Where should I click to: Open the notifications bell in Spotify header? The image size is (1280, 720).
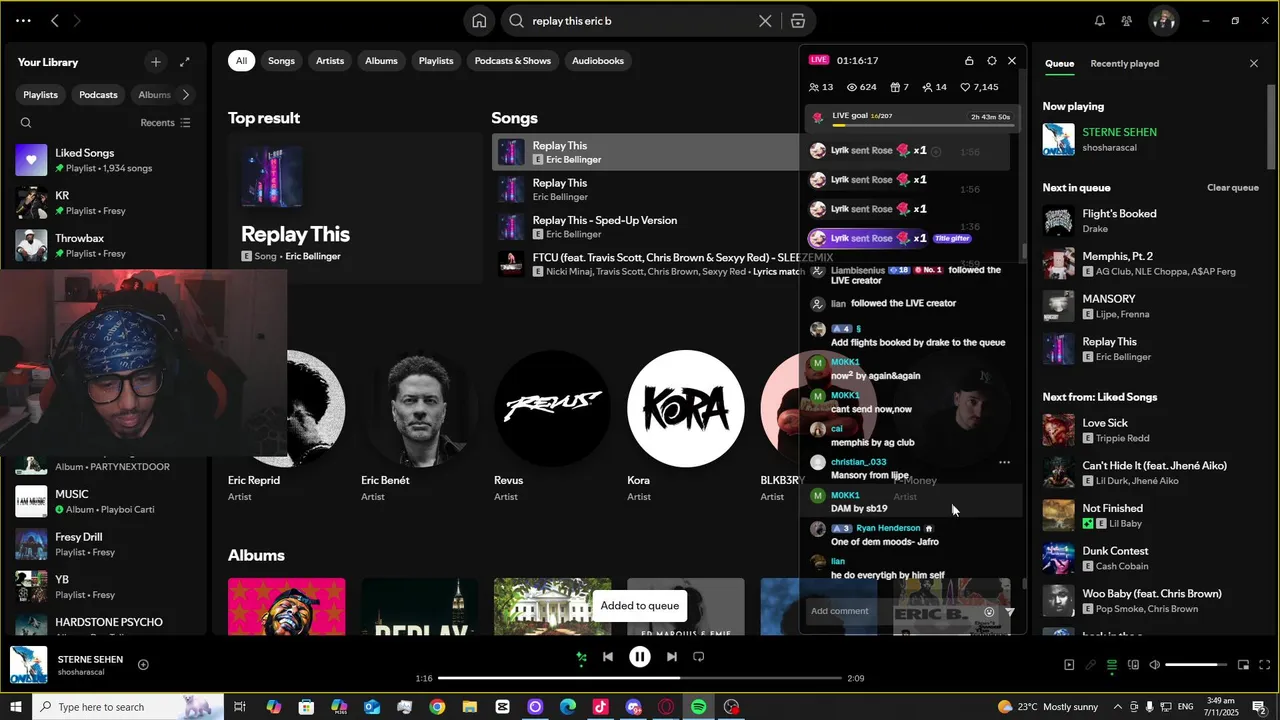(x=1100, y=21)
